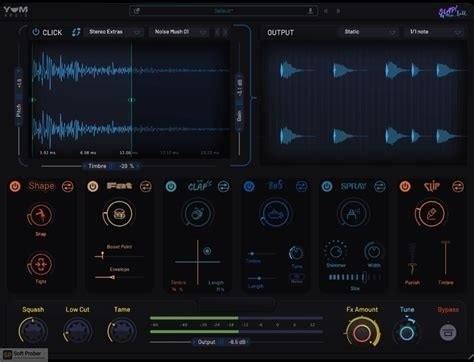
Task: Click the Low Cut knob
Action: 77,331
